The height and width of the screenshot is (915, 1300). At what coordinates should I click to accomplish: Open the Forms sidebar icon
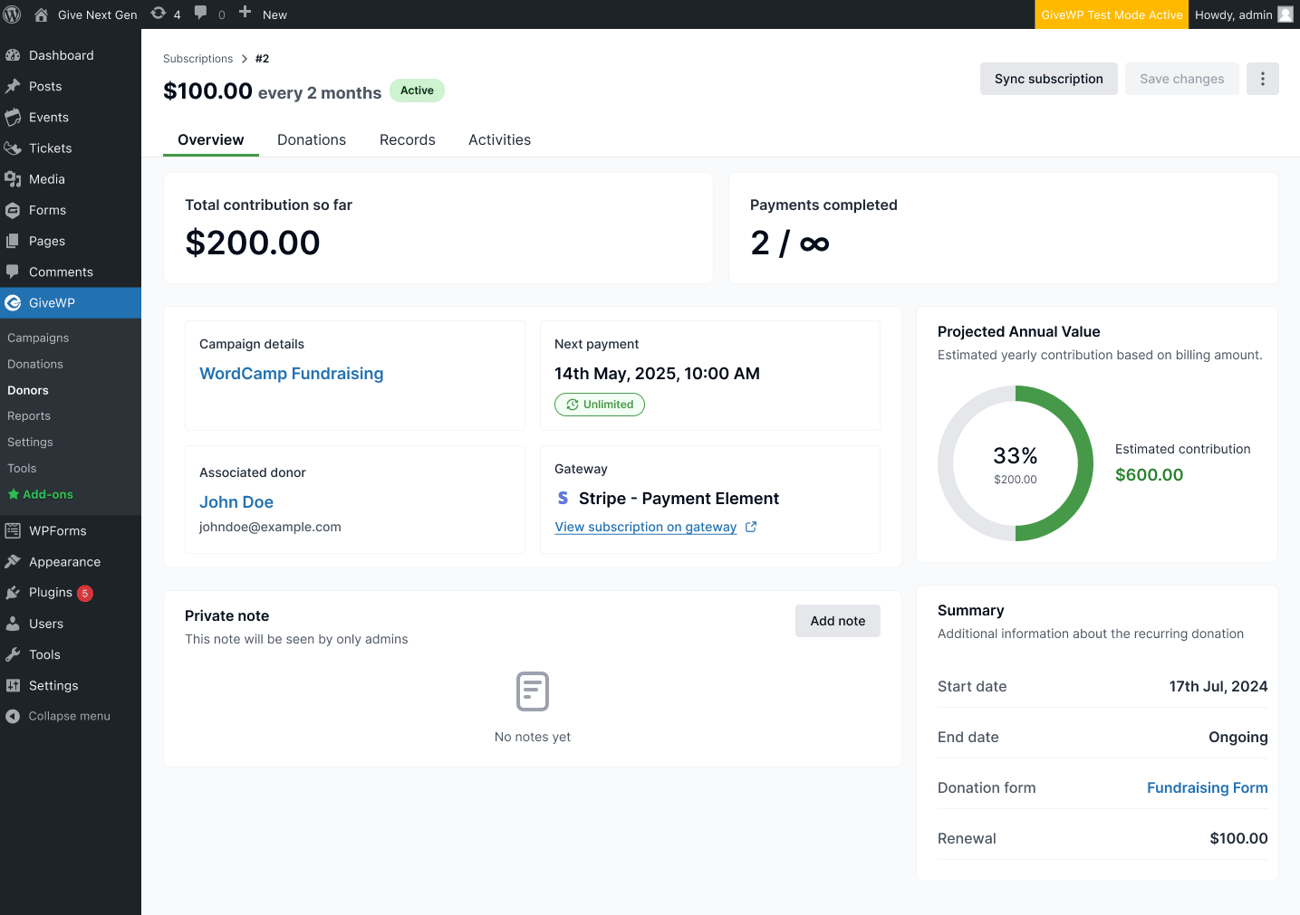click(x=15, y=209)
